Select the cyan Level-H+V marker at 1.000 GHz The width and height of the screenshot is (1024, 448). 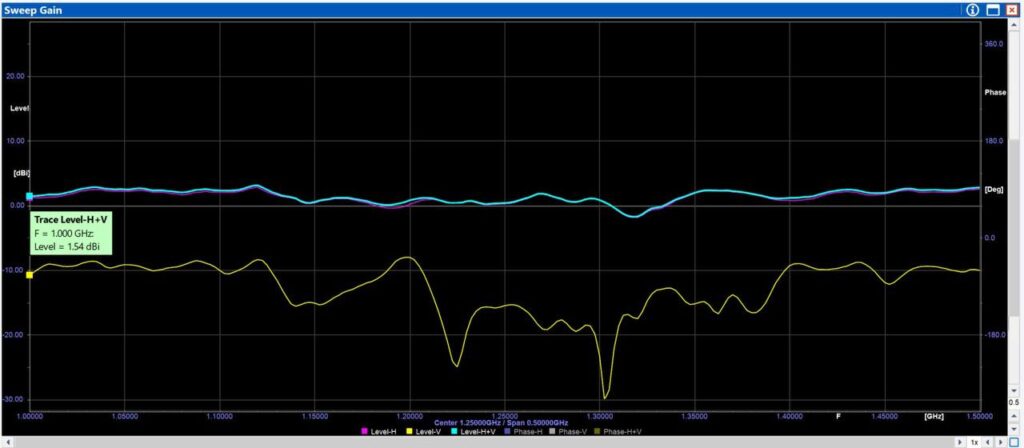point(29,196)
